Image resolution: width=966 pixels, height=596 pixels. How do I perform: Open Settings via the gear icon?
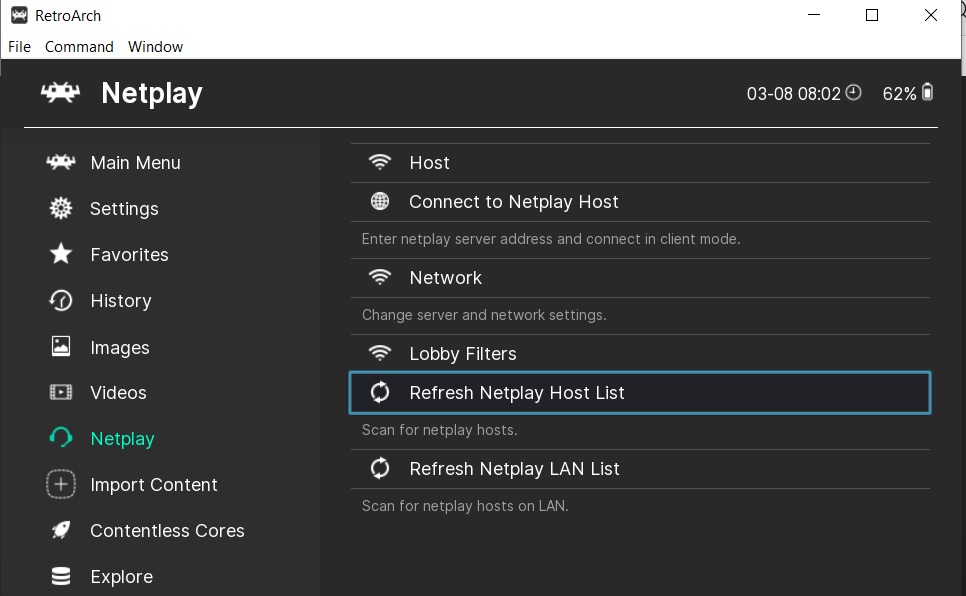click(60, 208)
